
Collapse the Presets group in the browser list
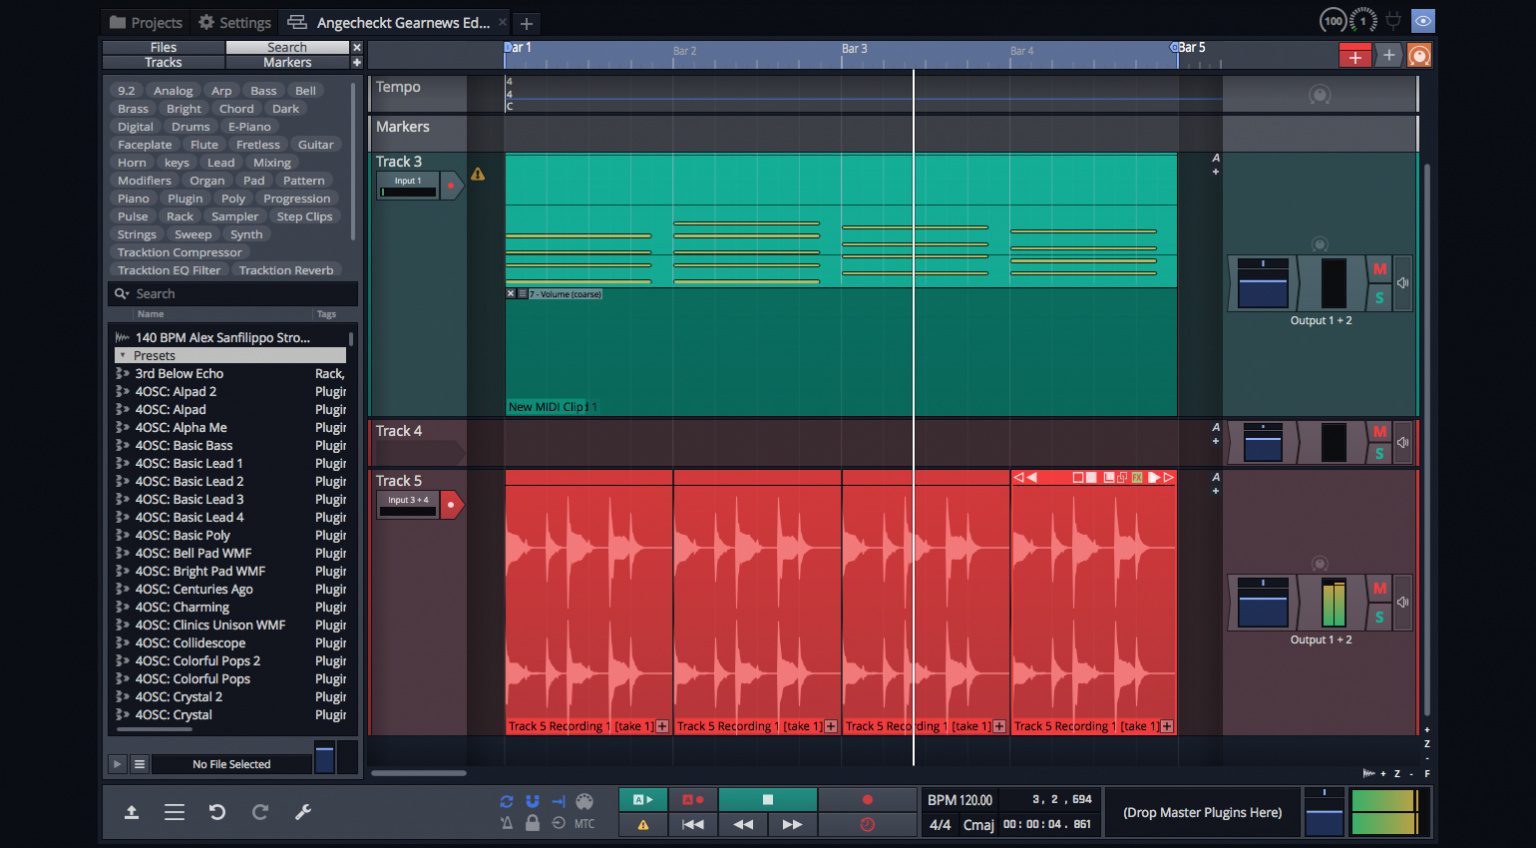click(122, 355)
